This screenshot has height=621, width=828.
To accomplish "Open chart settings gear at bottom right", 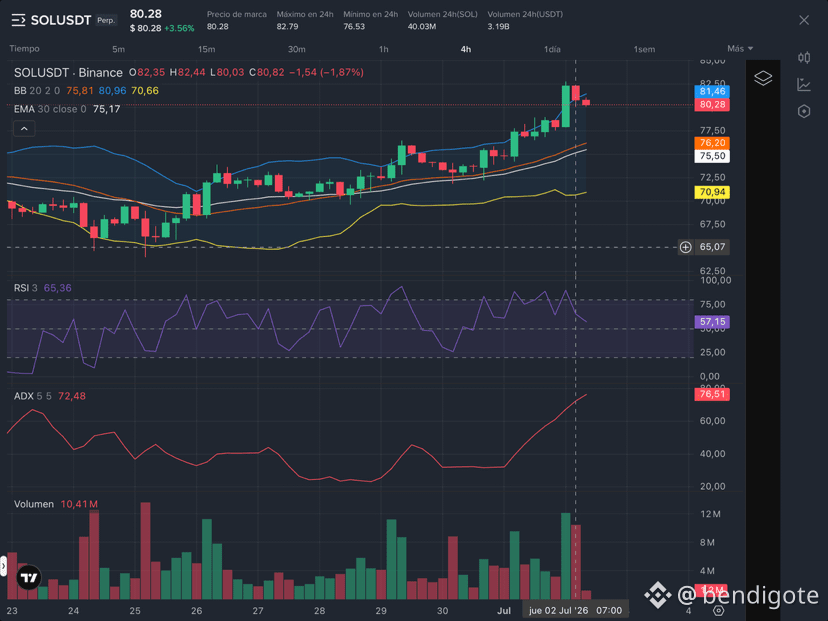I will [718, 610].
